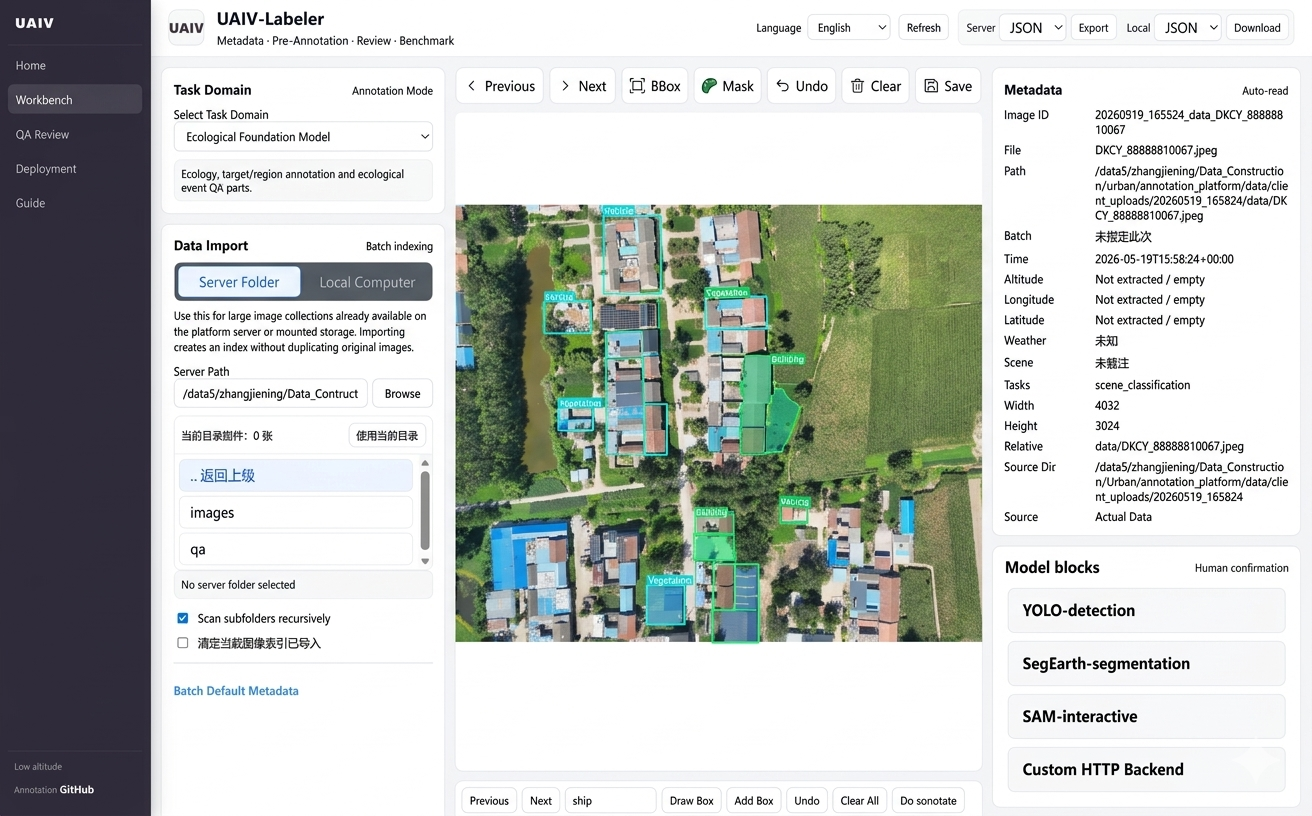Click the label field containing ship
1312x816 pixels.
tap(610, 800)
